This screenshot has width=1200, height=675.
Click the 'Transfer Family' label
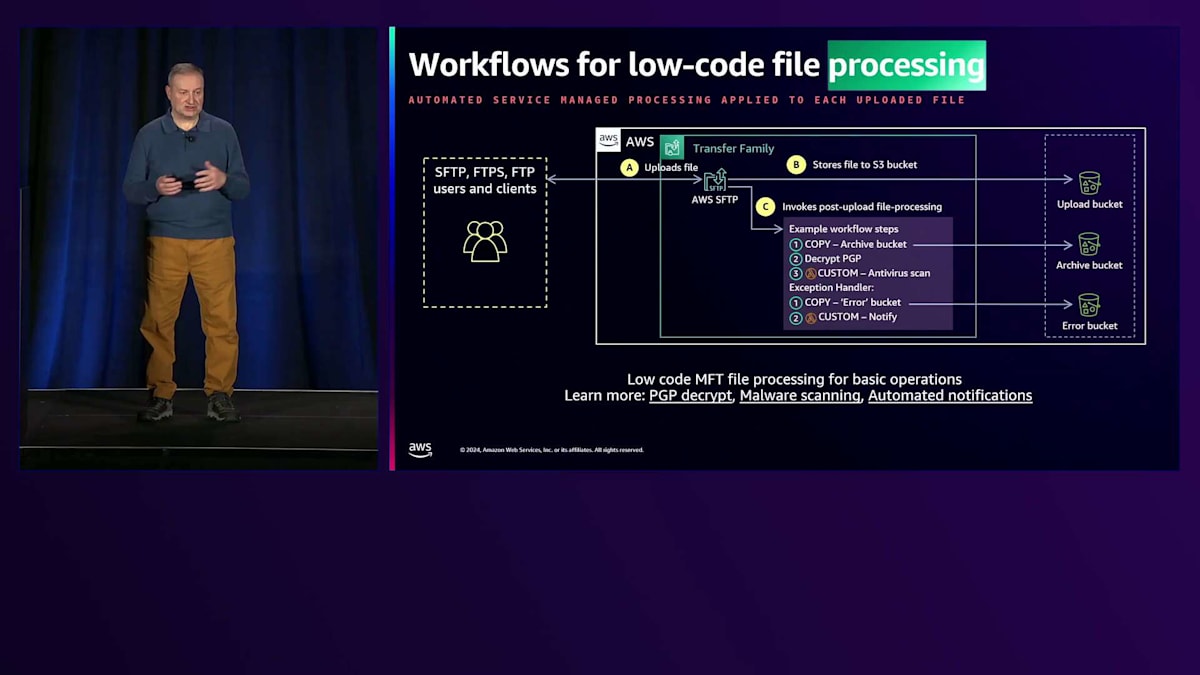tap(733, 148)
